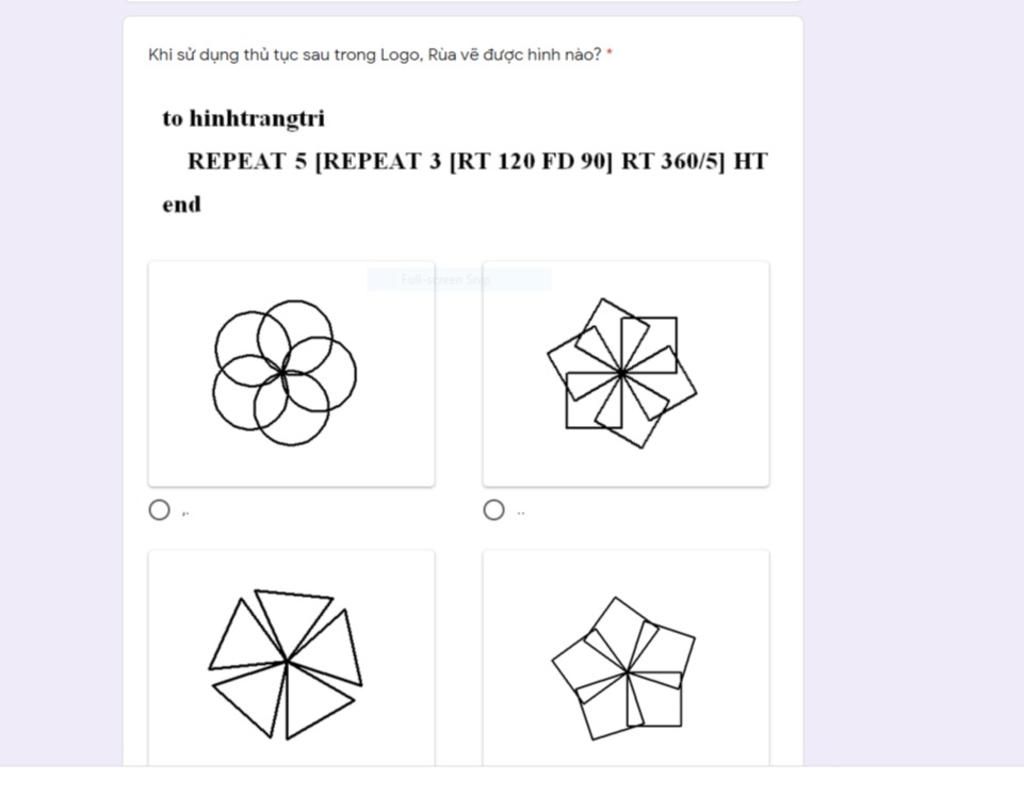Select the radio button under the circles image
Viewport: 1024px width, 796px height.
pos(159,510)
